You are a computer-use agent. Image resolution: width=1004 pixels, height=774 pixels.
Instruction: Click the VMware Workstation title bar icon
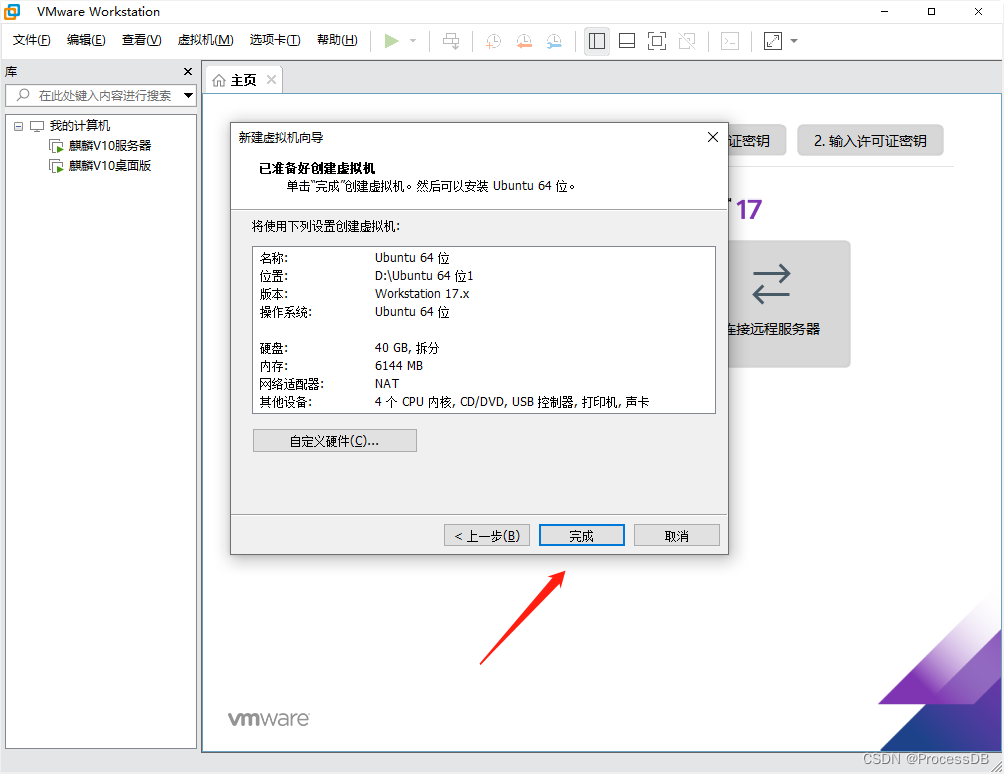12,12
